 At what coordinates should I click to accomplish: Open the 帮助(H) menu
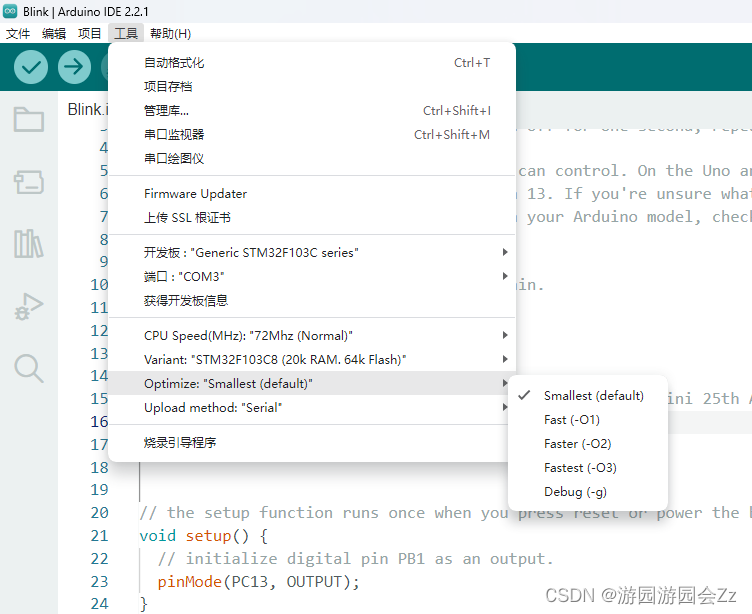(170, 34)
